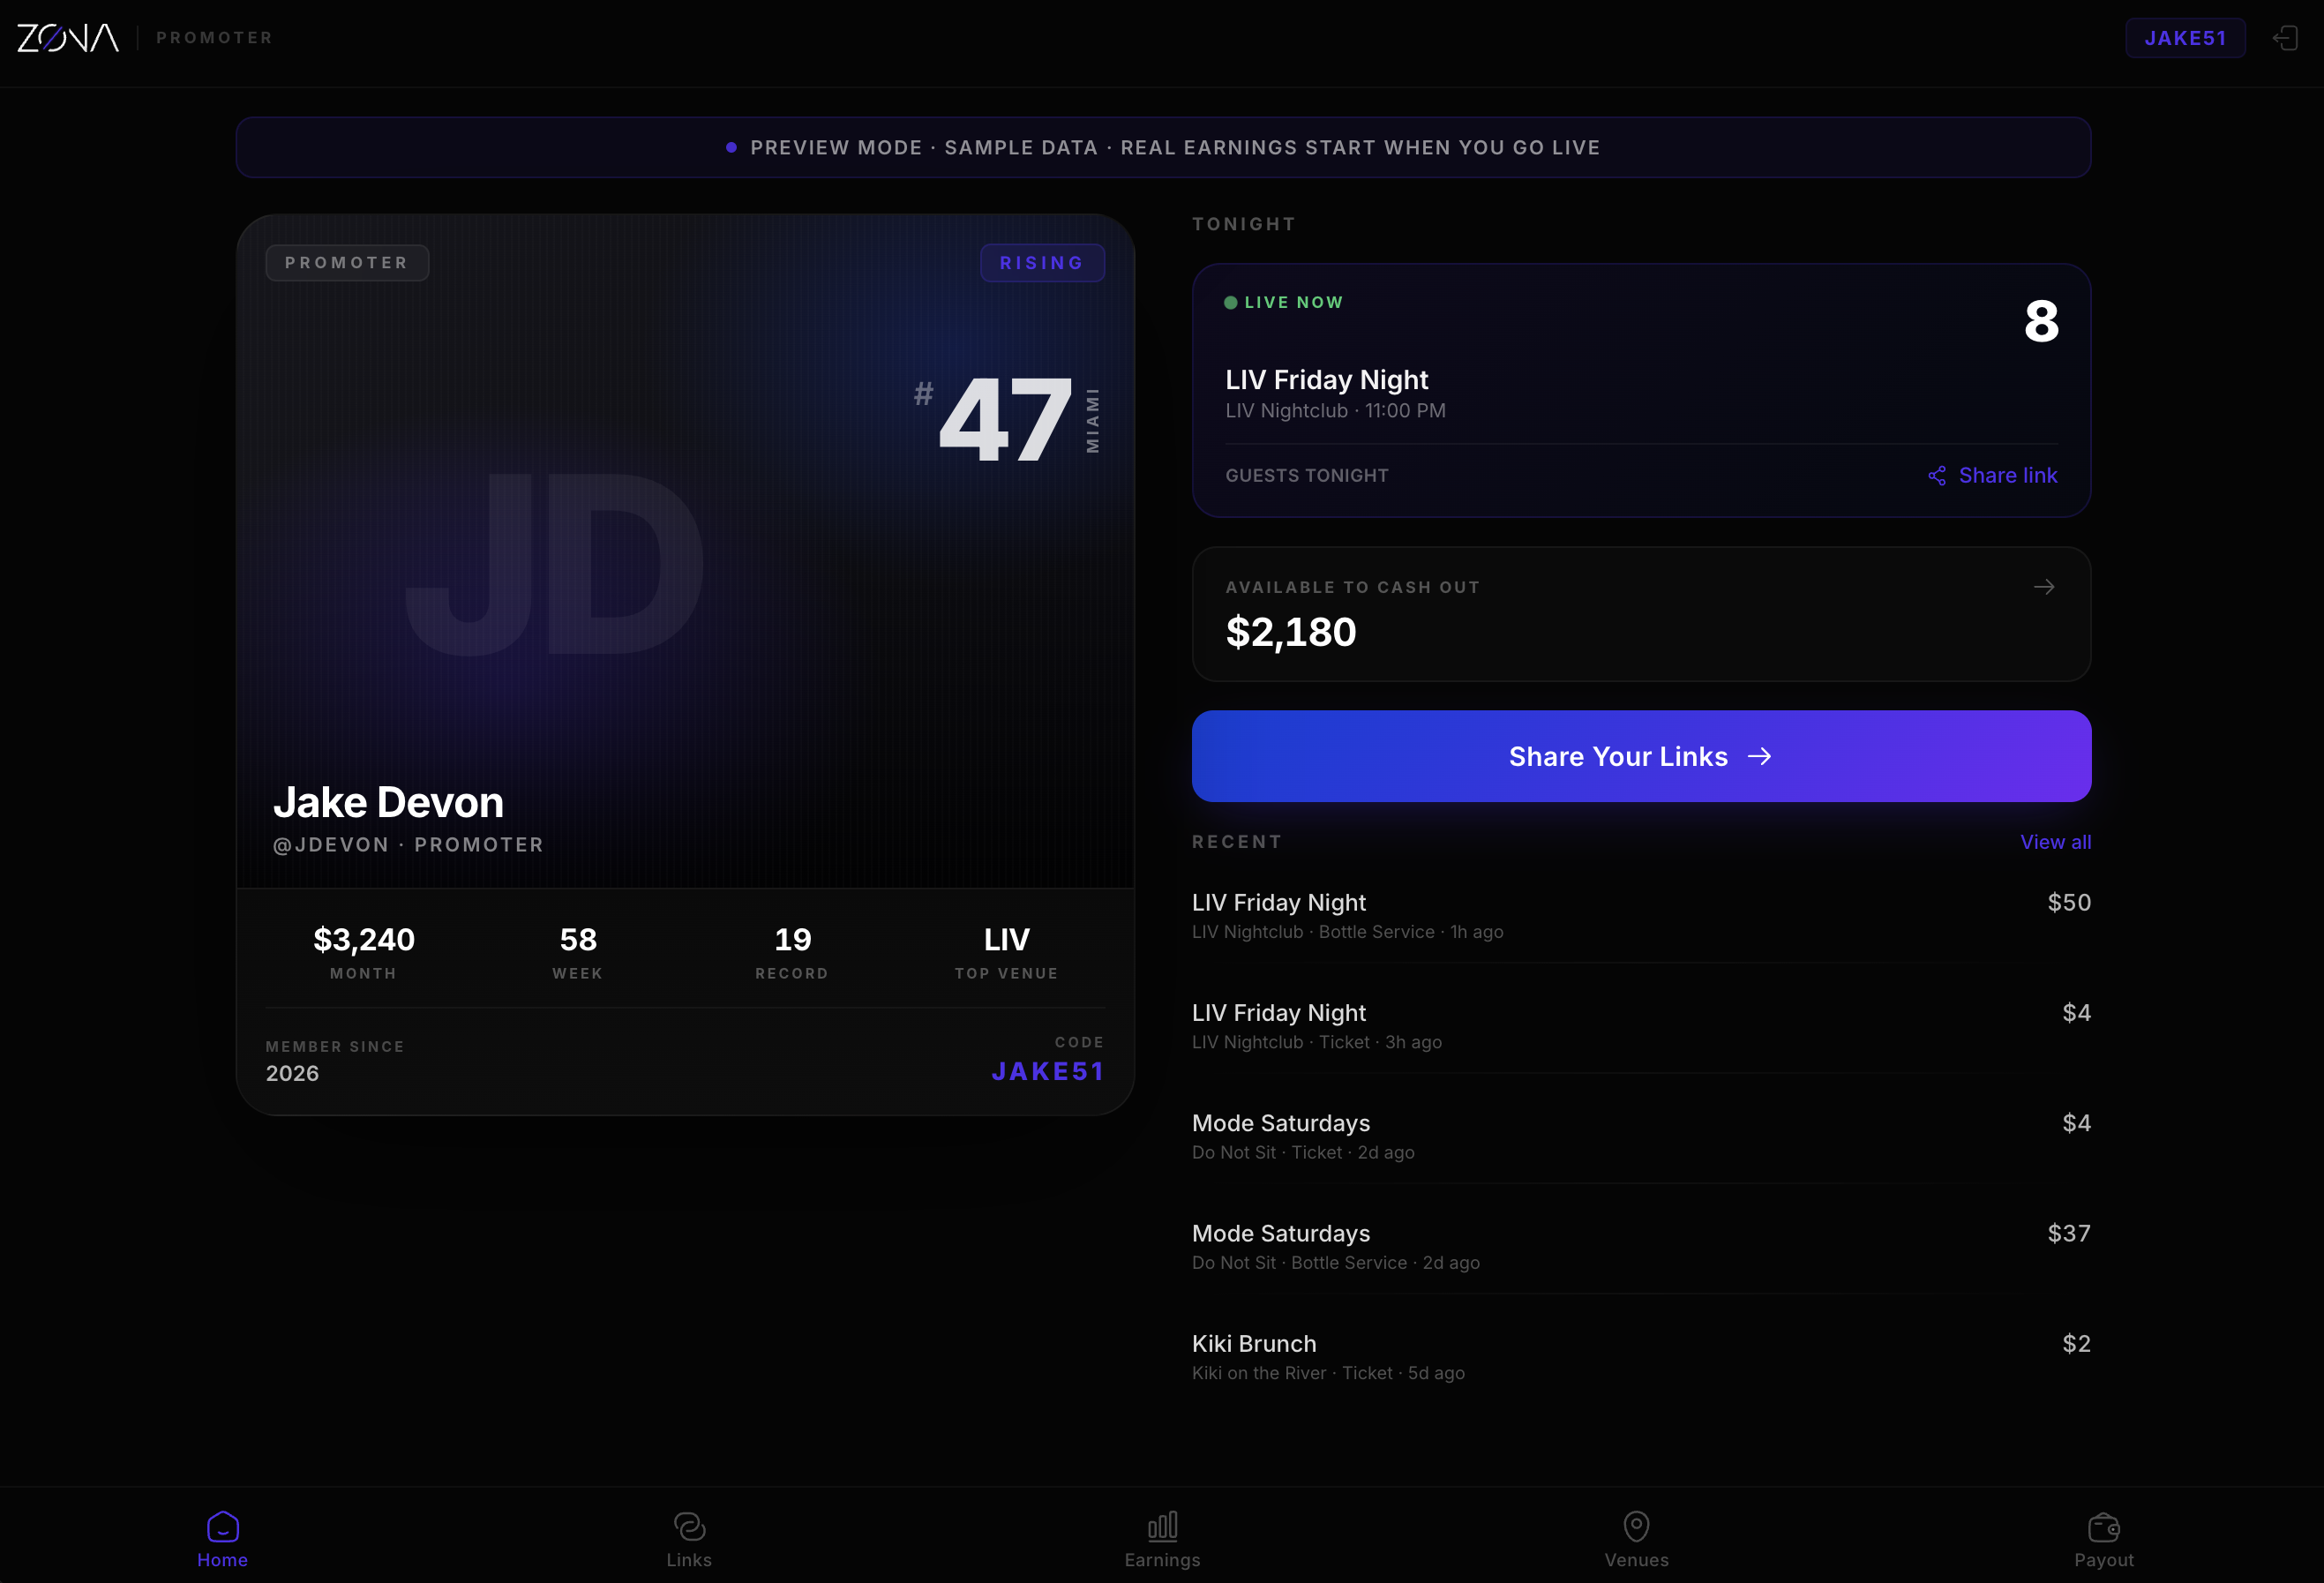Click the ZONA logo
2324x1583 pixels.
pos(68,38)
